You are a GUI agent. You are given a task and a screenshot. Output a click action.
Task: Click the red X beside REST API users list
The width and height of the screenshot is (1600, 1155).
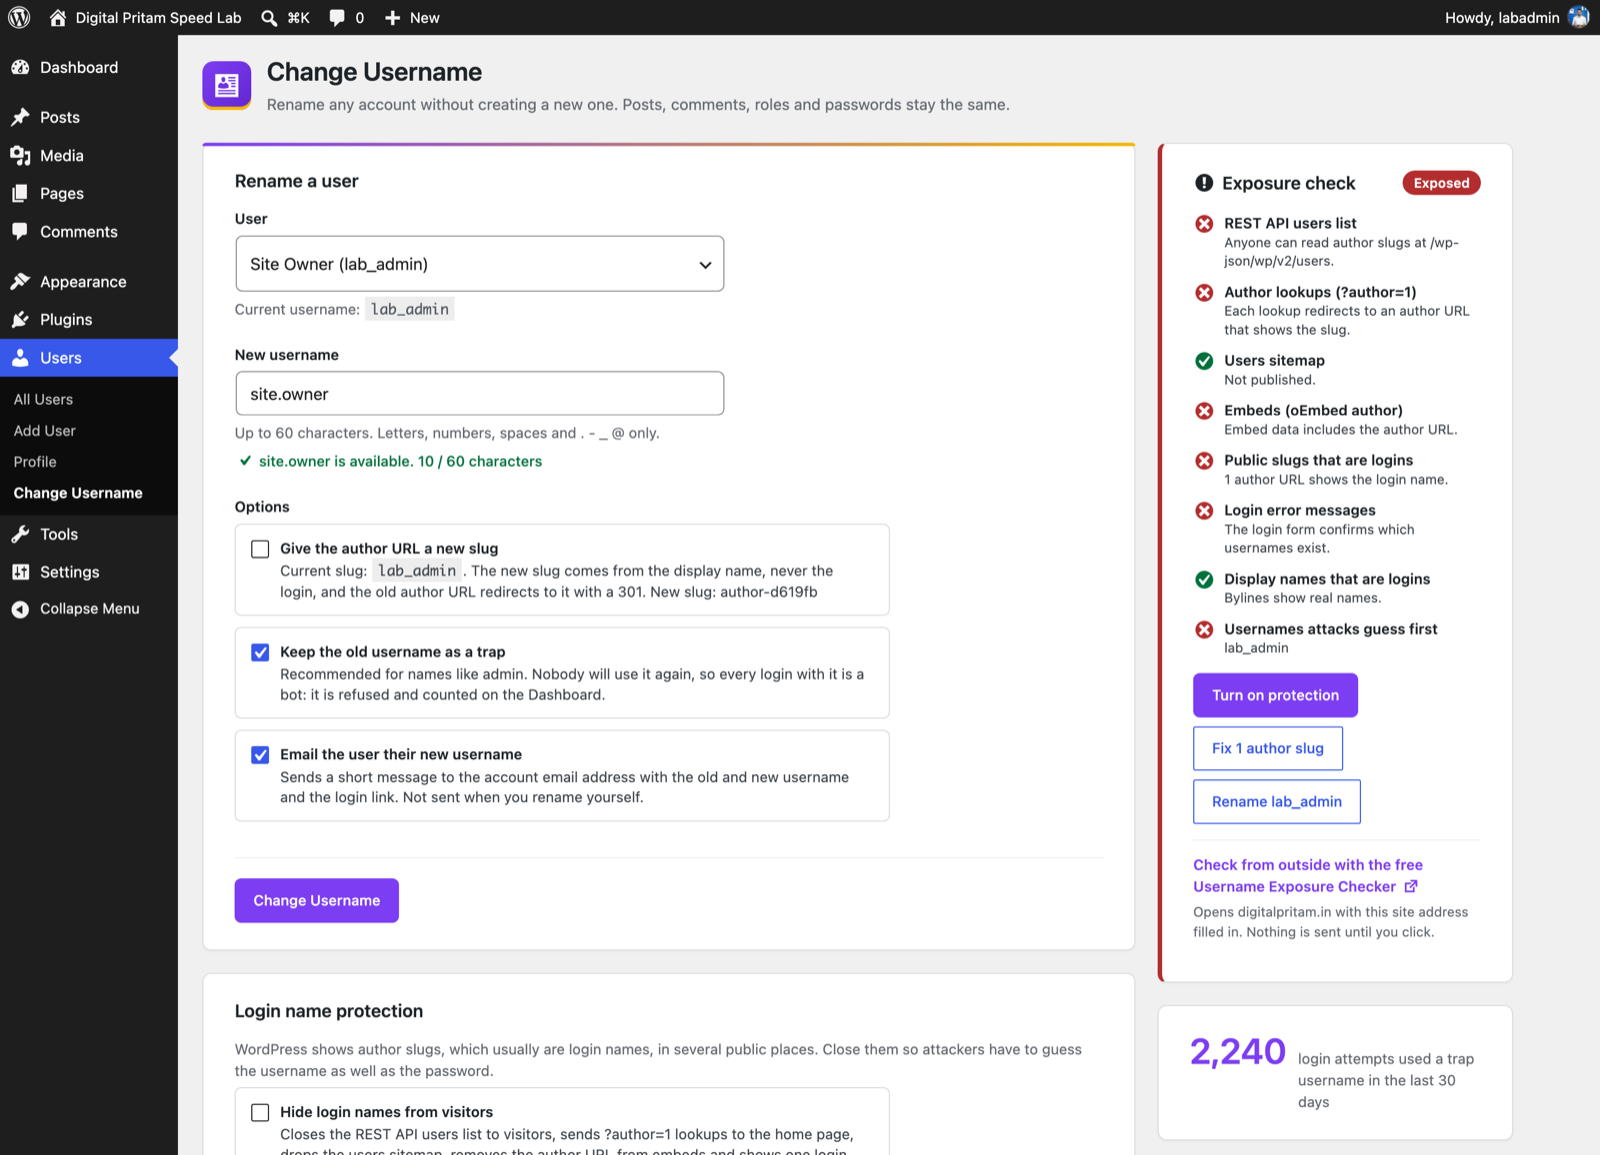1204,224
